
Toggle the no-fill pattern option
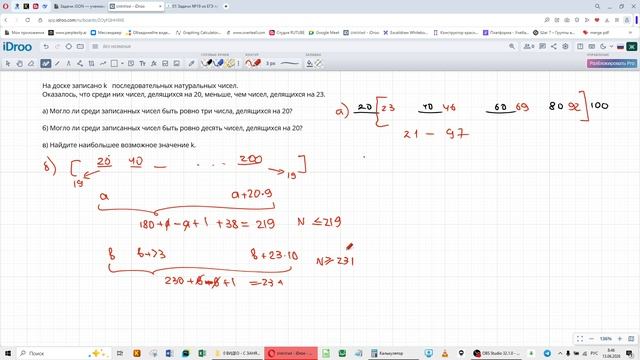318,64
